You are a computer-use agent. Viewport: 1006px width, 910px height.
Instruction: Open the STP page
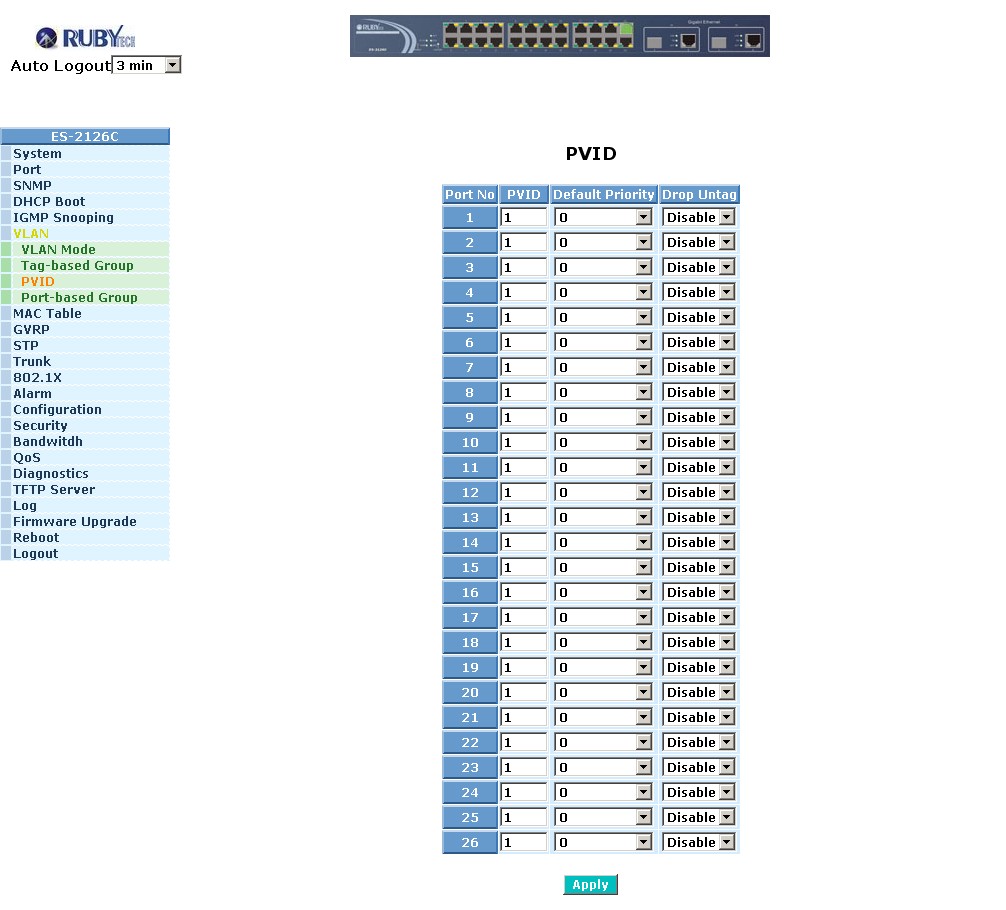click(x=26, y=346)
